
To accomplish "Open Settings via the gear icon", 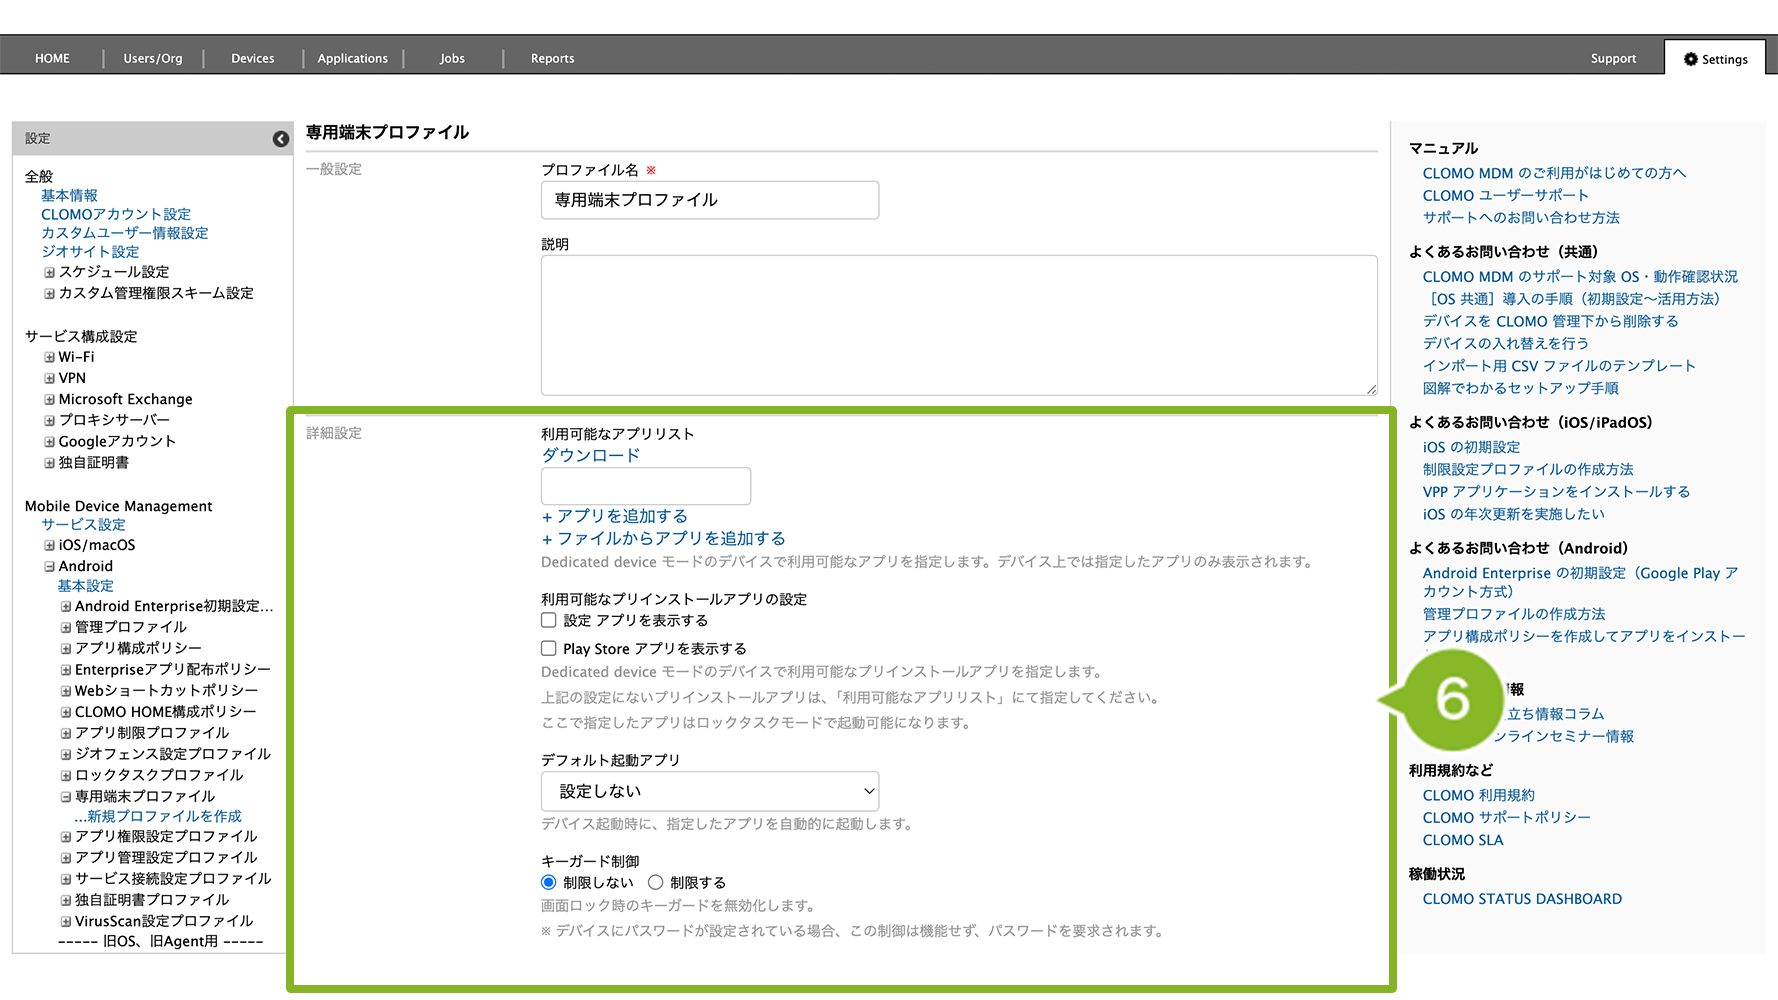I will [x=1691, y=59].
